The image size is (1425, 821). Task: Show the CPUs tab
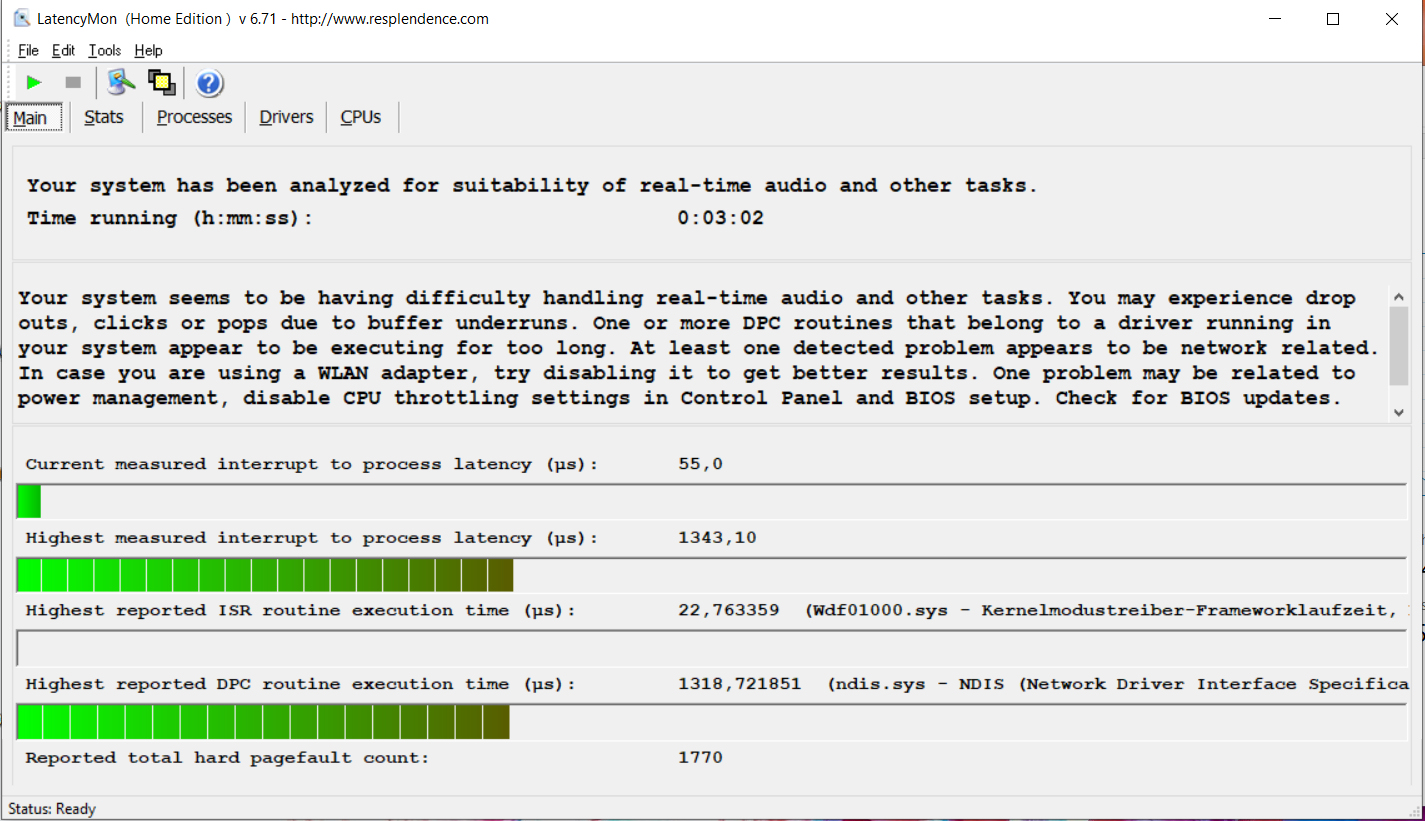point(361,117)
